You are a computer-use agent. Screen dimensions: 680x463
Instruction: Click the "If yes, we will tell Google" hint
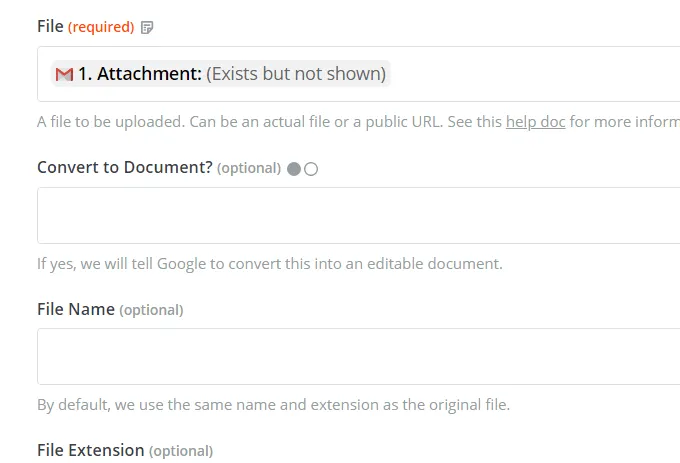pos(269,264)
